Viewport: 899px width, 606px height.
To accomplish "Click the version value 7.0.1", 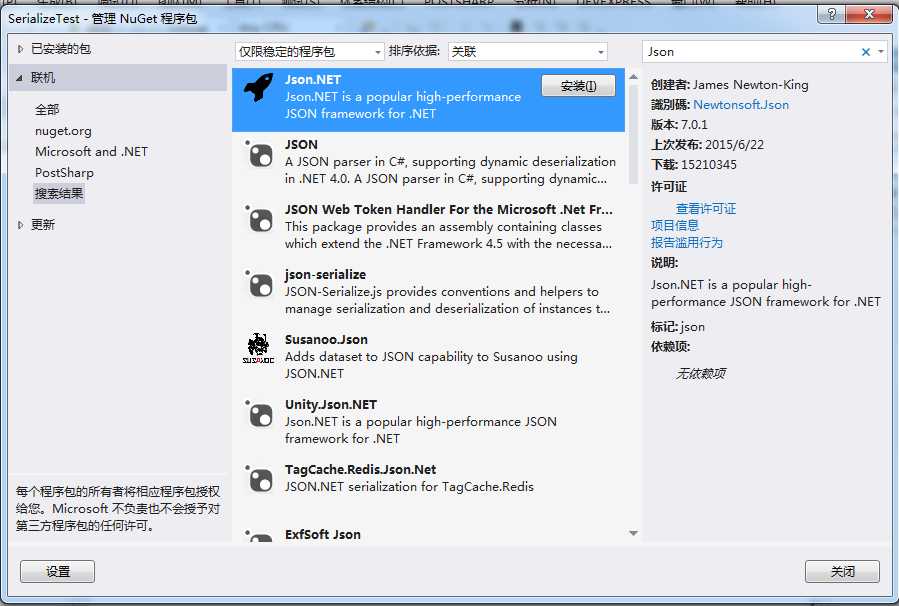I will point(694,124).
